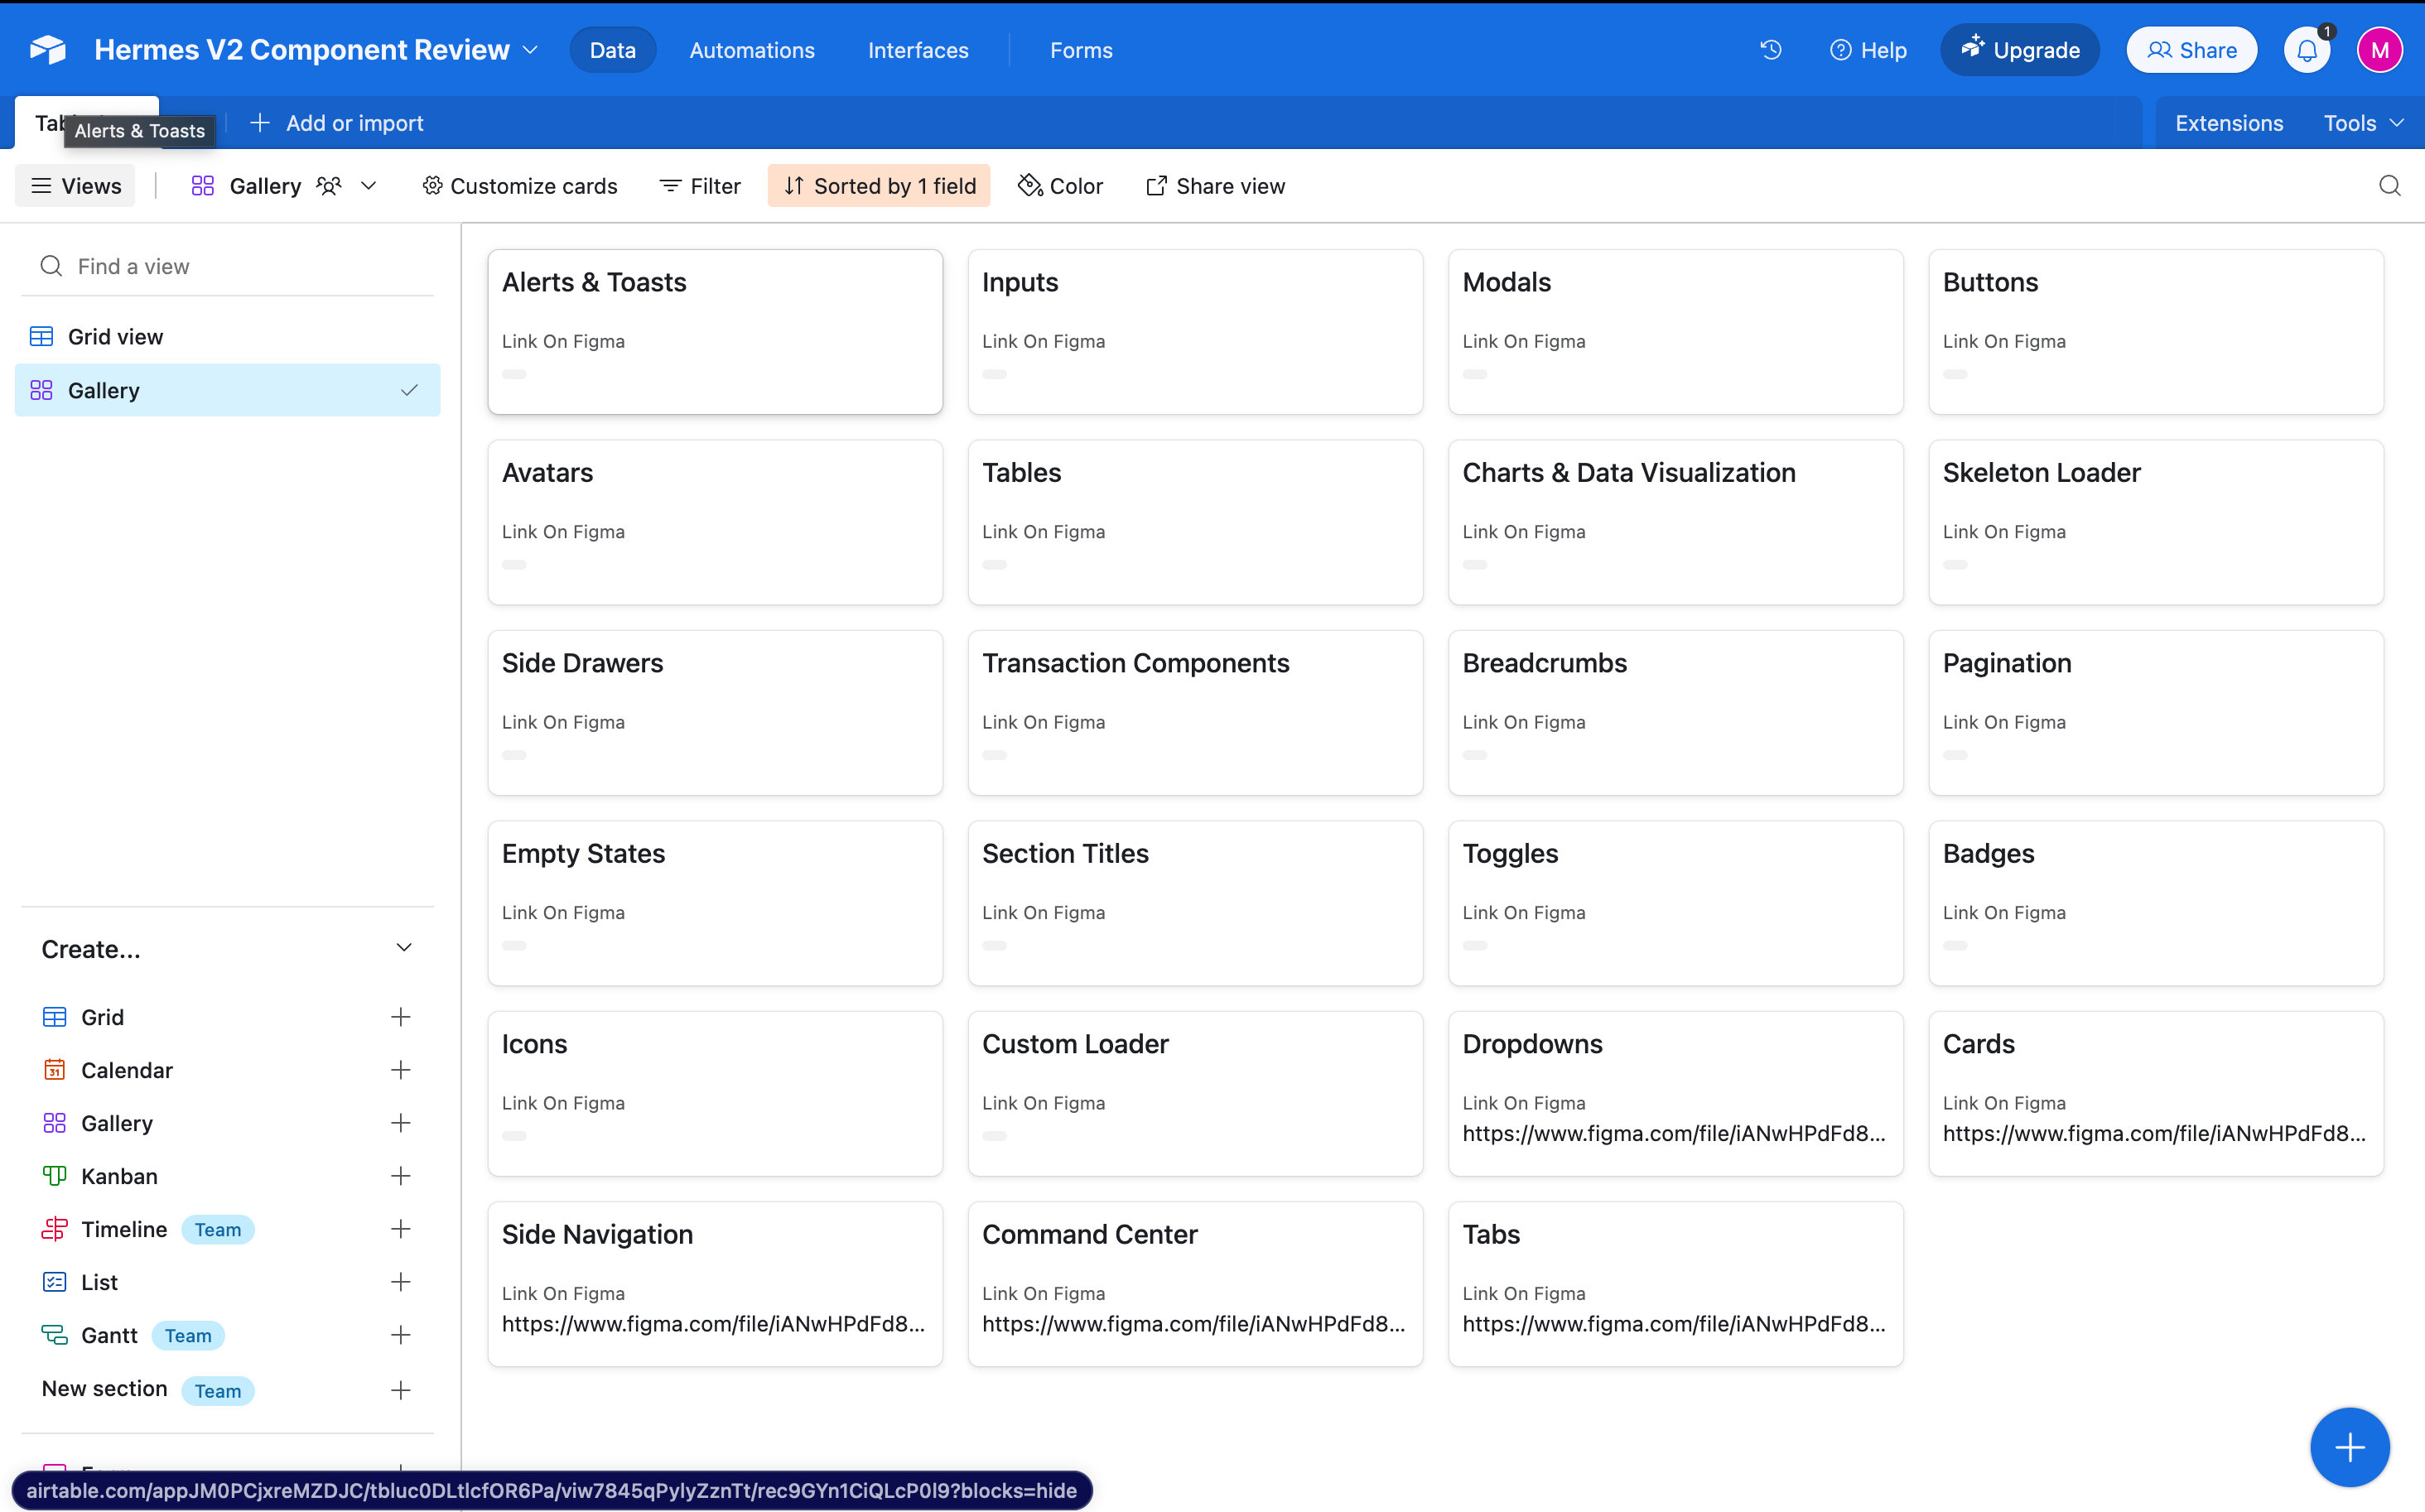The height and width of the screenshot is (1512, 2425).
Task: Open the Color options
Action: (x=1060, y=186)
